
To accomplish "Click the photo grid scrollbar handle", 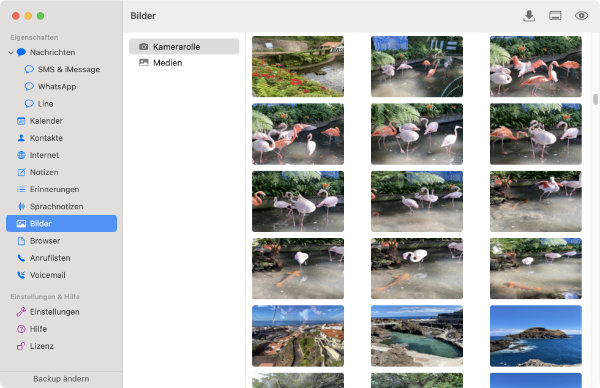I will (595, 99).
